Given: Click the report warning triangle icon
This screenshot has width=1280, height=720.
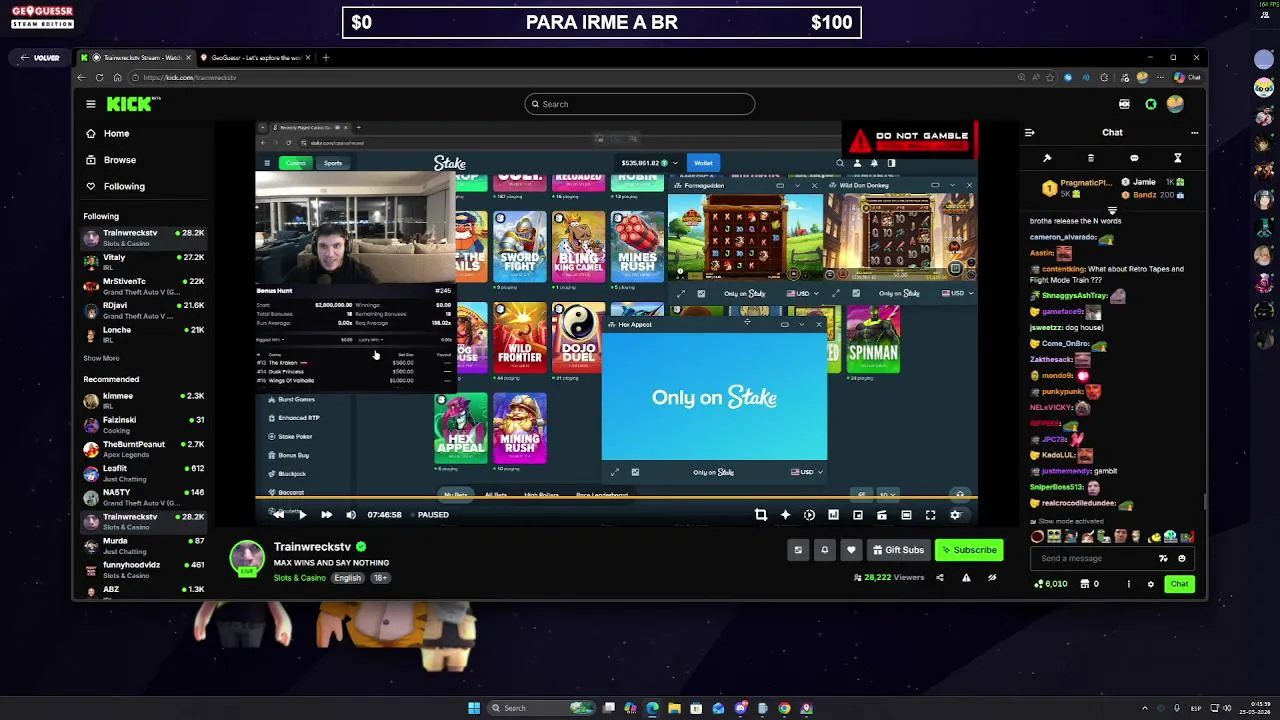Looking at the screenshot, I should click(966, 578).
